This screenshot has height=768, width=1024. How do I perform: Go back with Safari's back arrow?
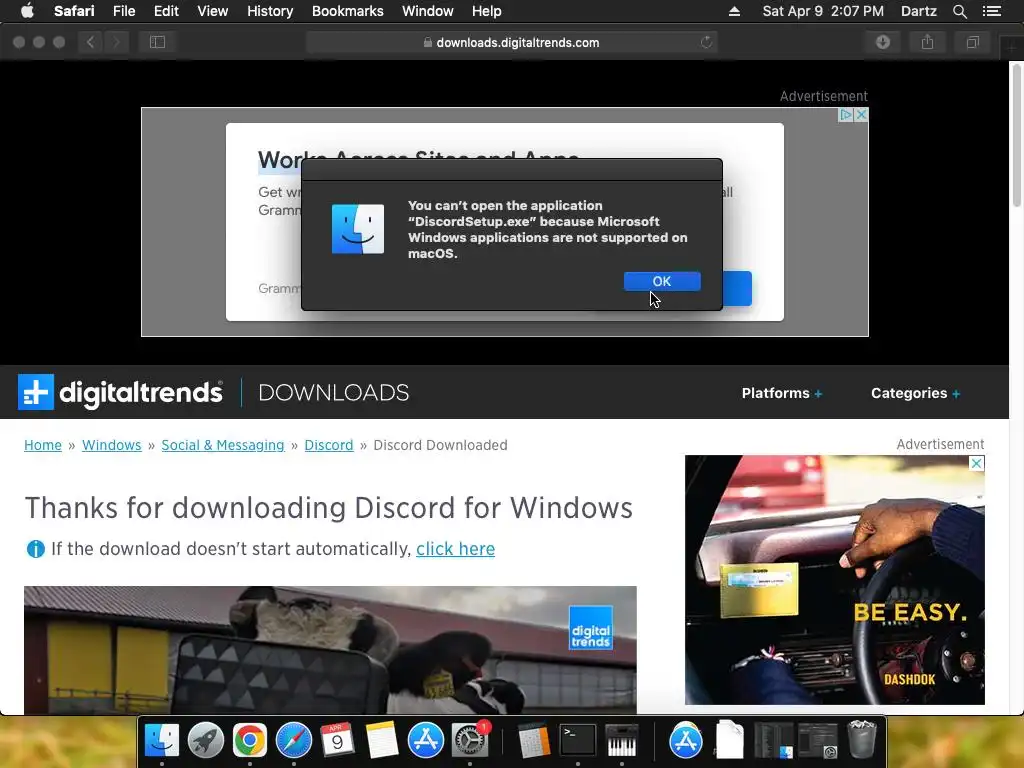(91, 42)
